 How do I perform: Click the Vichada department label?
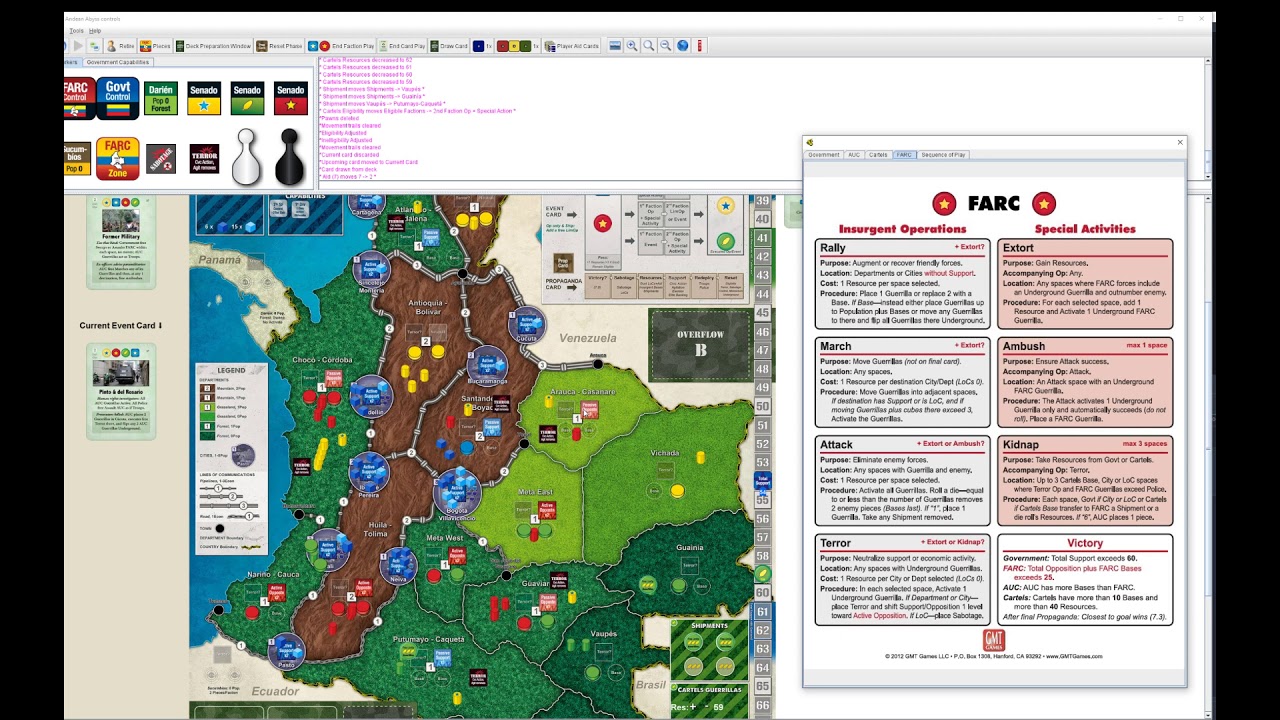tap(666, 452)
